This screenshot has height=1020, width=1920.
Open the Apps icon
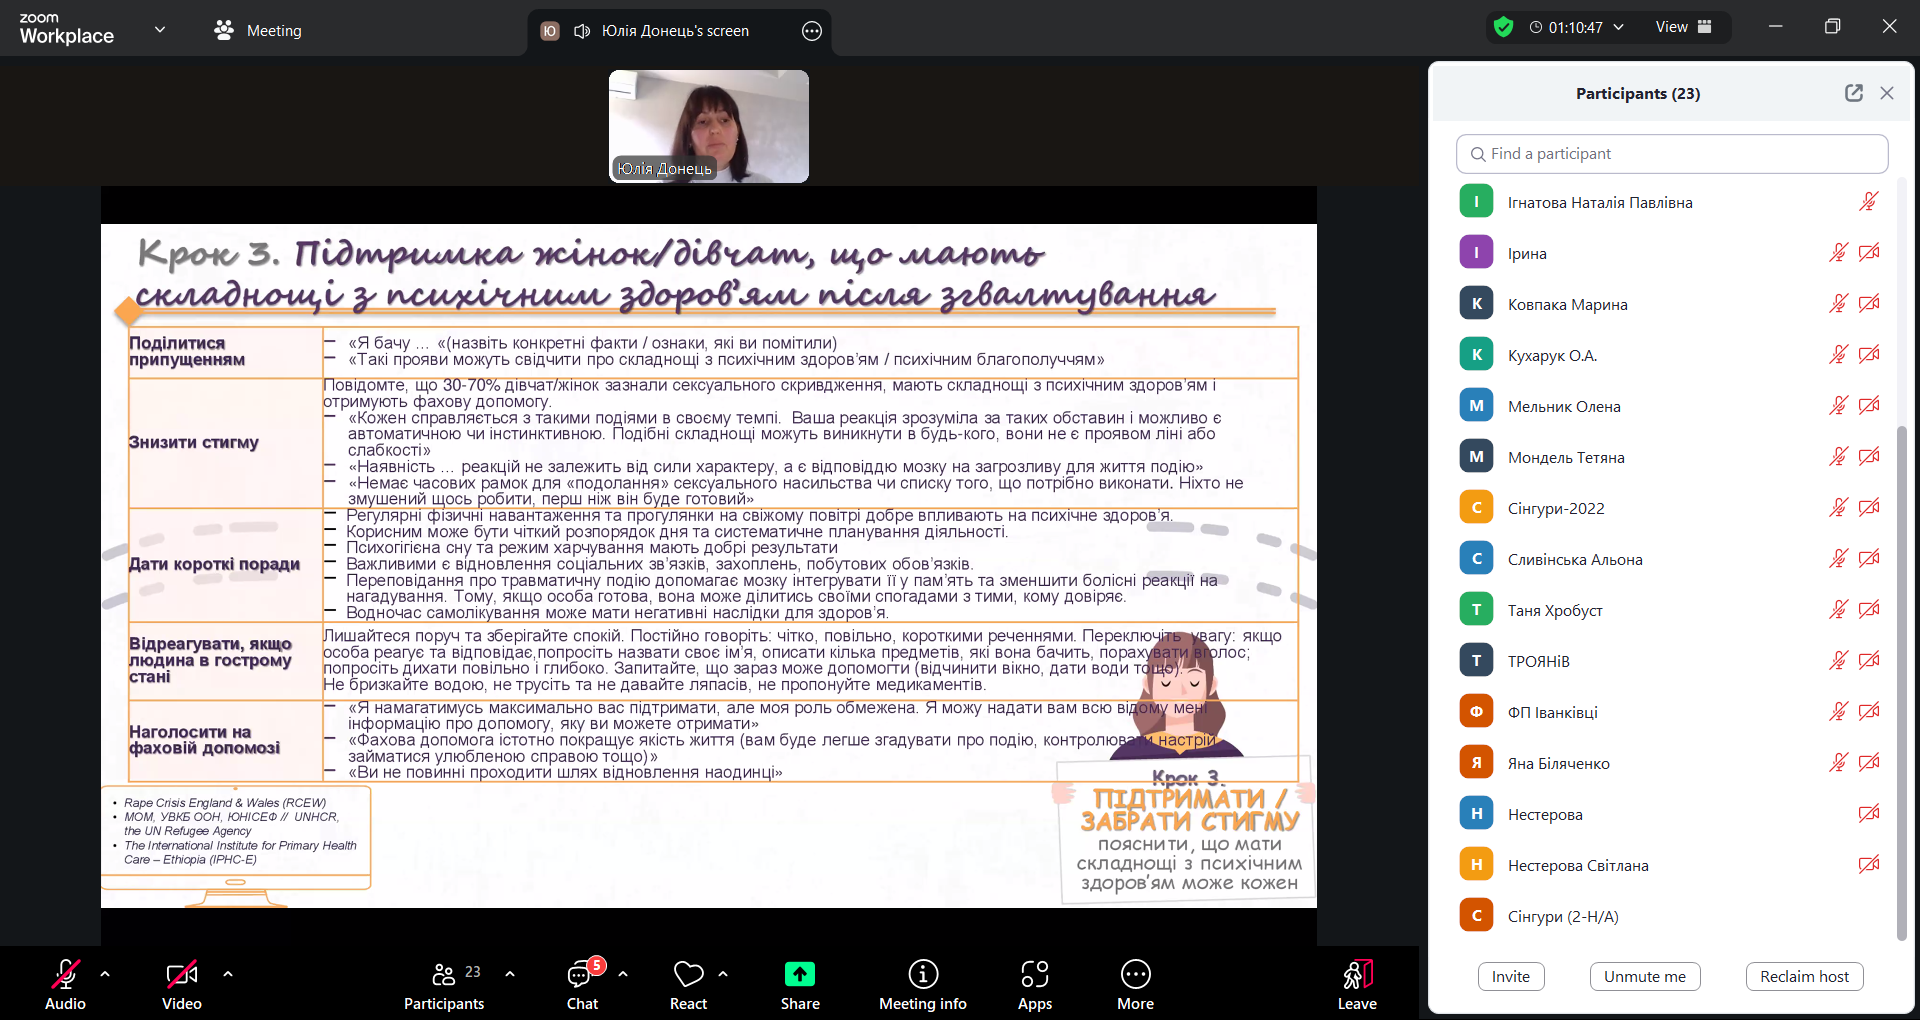(1034, 975)
